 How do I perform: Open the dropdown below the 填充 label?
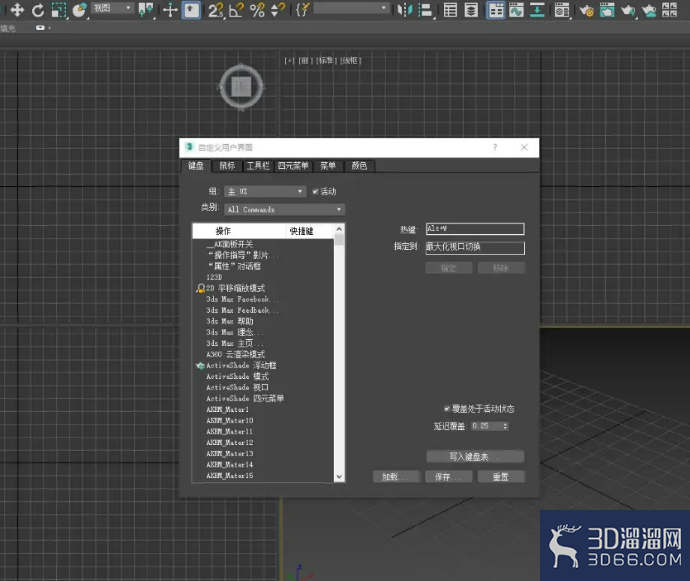[x=43, y=28]
